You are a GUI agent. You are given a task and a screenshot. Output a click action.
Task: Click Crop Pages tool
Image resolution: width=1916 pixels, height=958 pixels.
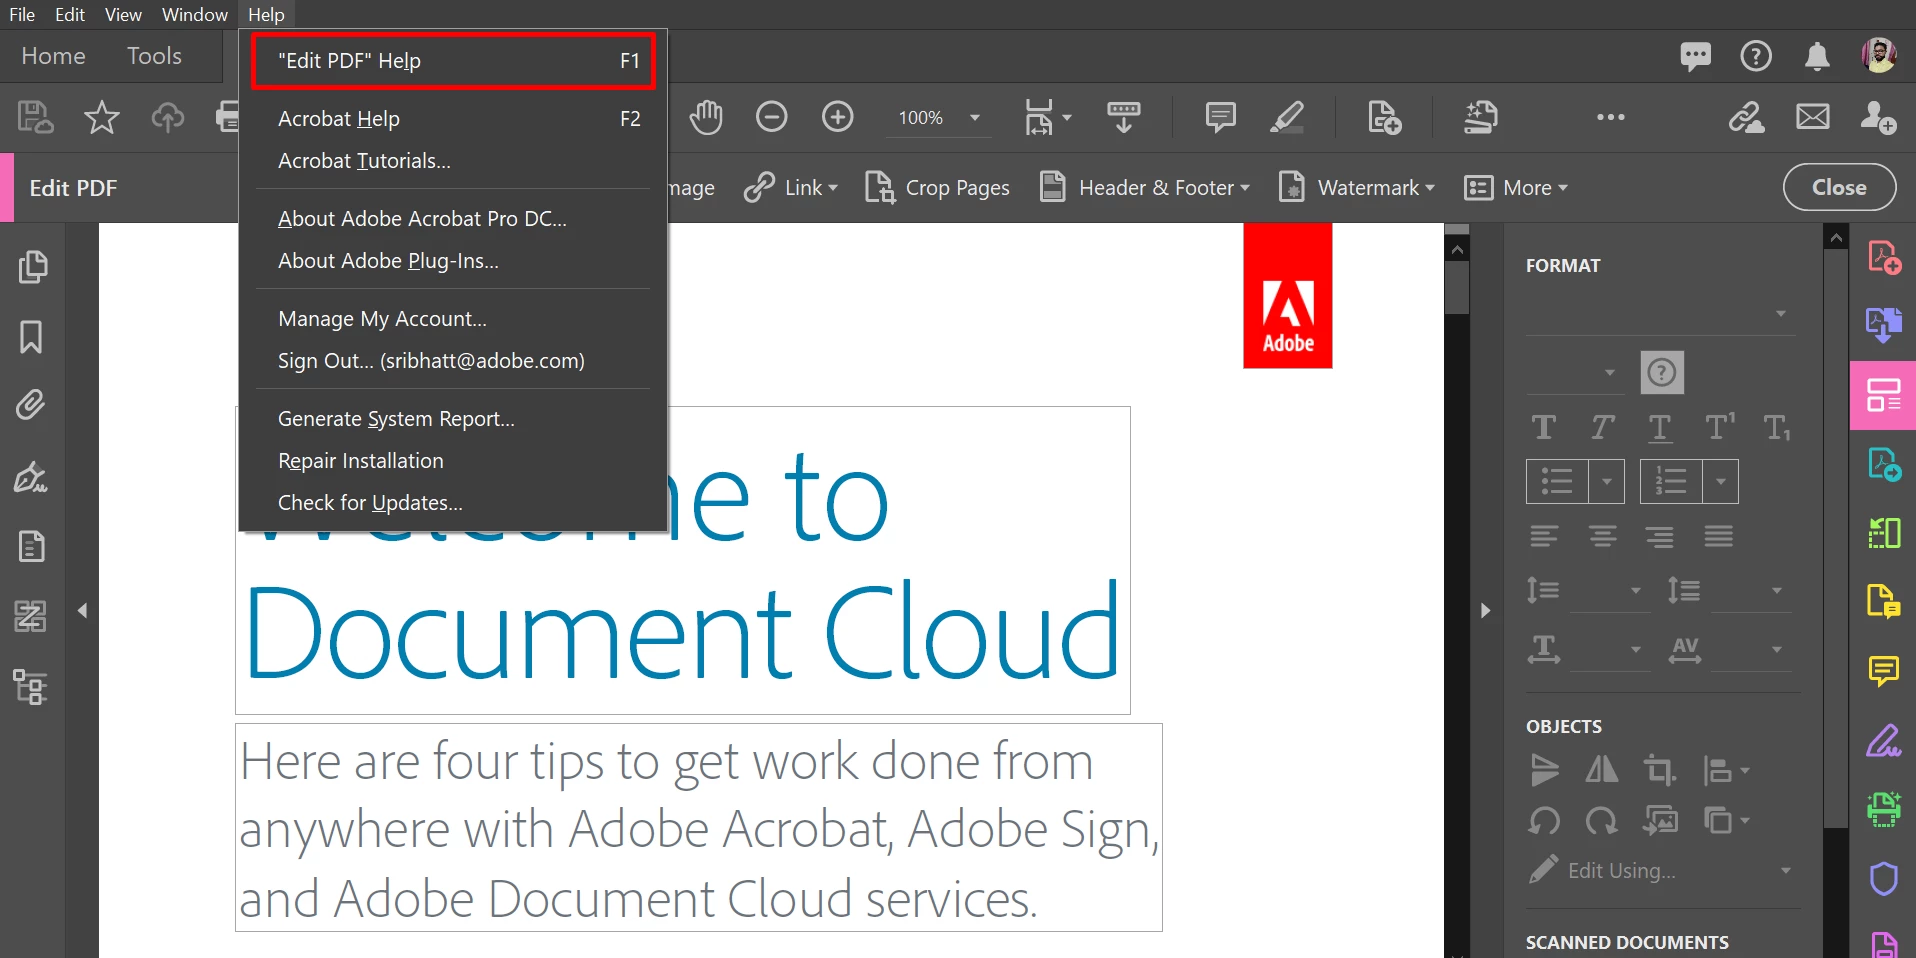point(937,188)
